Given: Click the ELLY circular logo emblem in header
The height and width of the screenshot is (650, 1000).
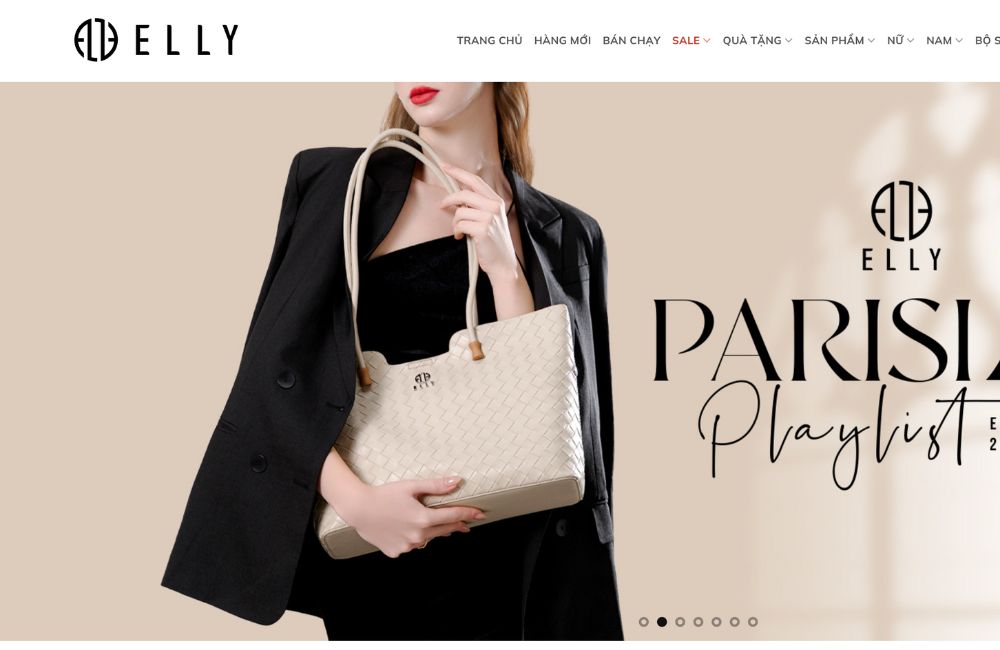Looking at the screenshot, I should pyautogui.click(x=96, y=40).
